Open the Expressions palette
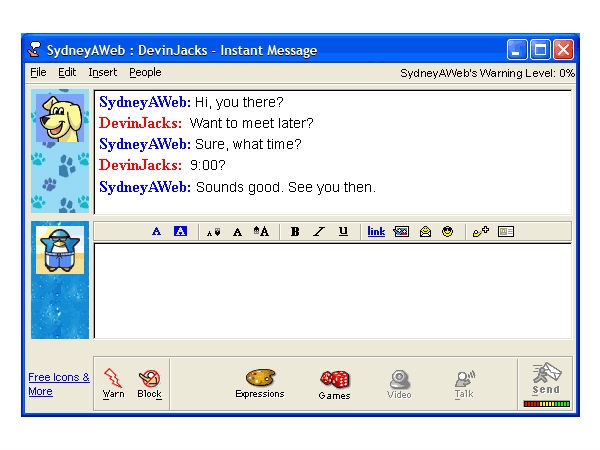Image resolution: width=600 pixels, height=450 pixels. click(260, 384)
